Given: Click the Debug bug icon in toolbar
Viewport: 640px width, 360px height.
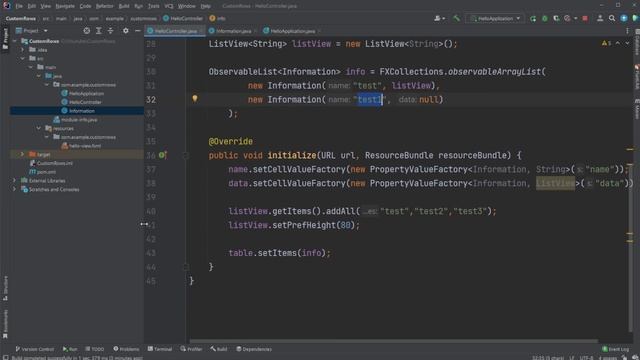Looking at the screenshot, I should (x=544, y=18).
